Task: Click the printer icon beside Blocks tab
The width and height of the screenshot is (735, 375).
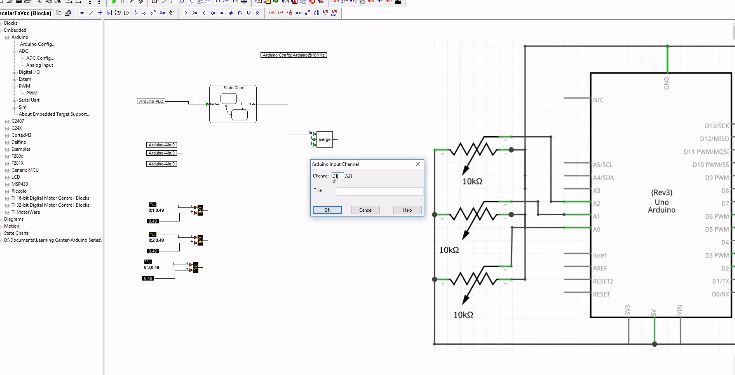Action: [x=68, y=13]
